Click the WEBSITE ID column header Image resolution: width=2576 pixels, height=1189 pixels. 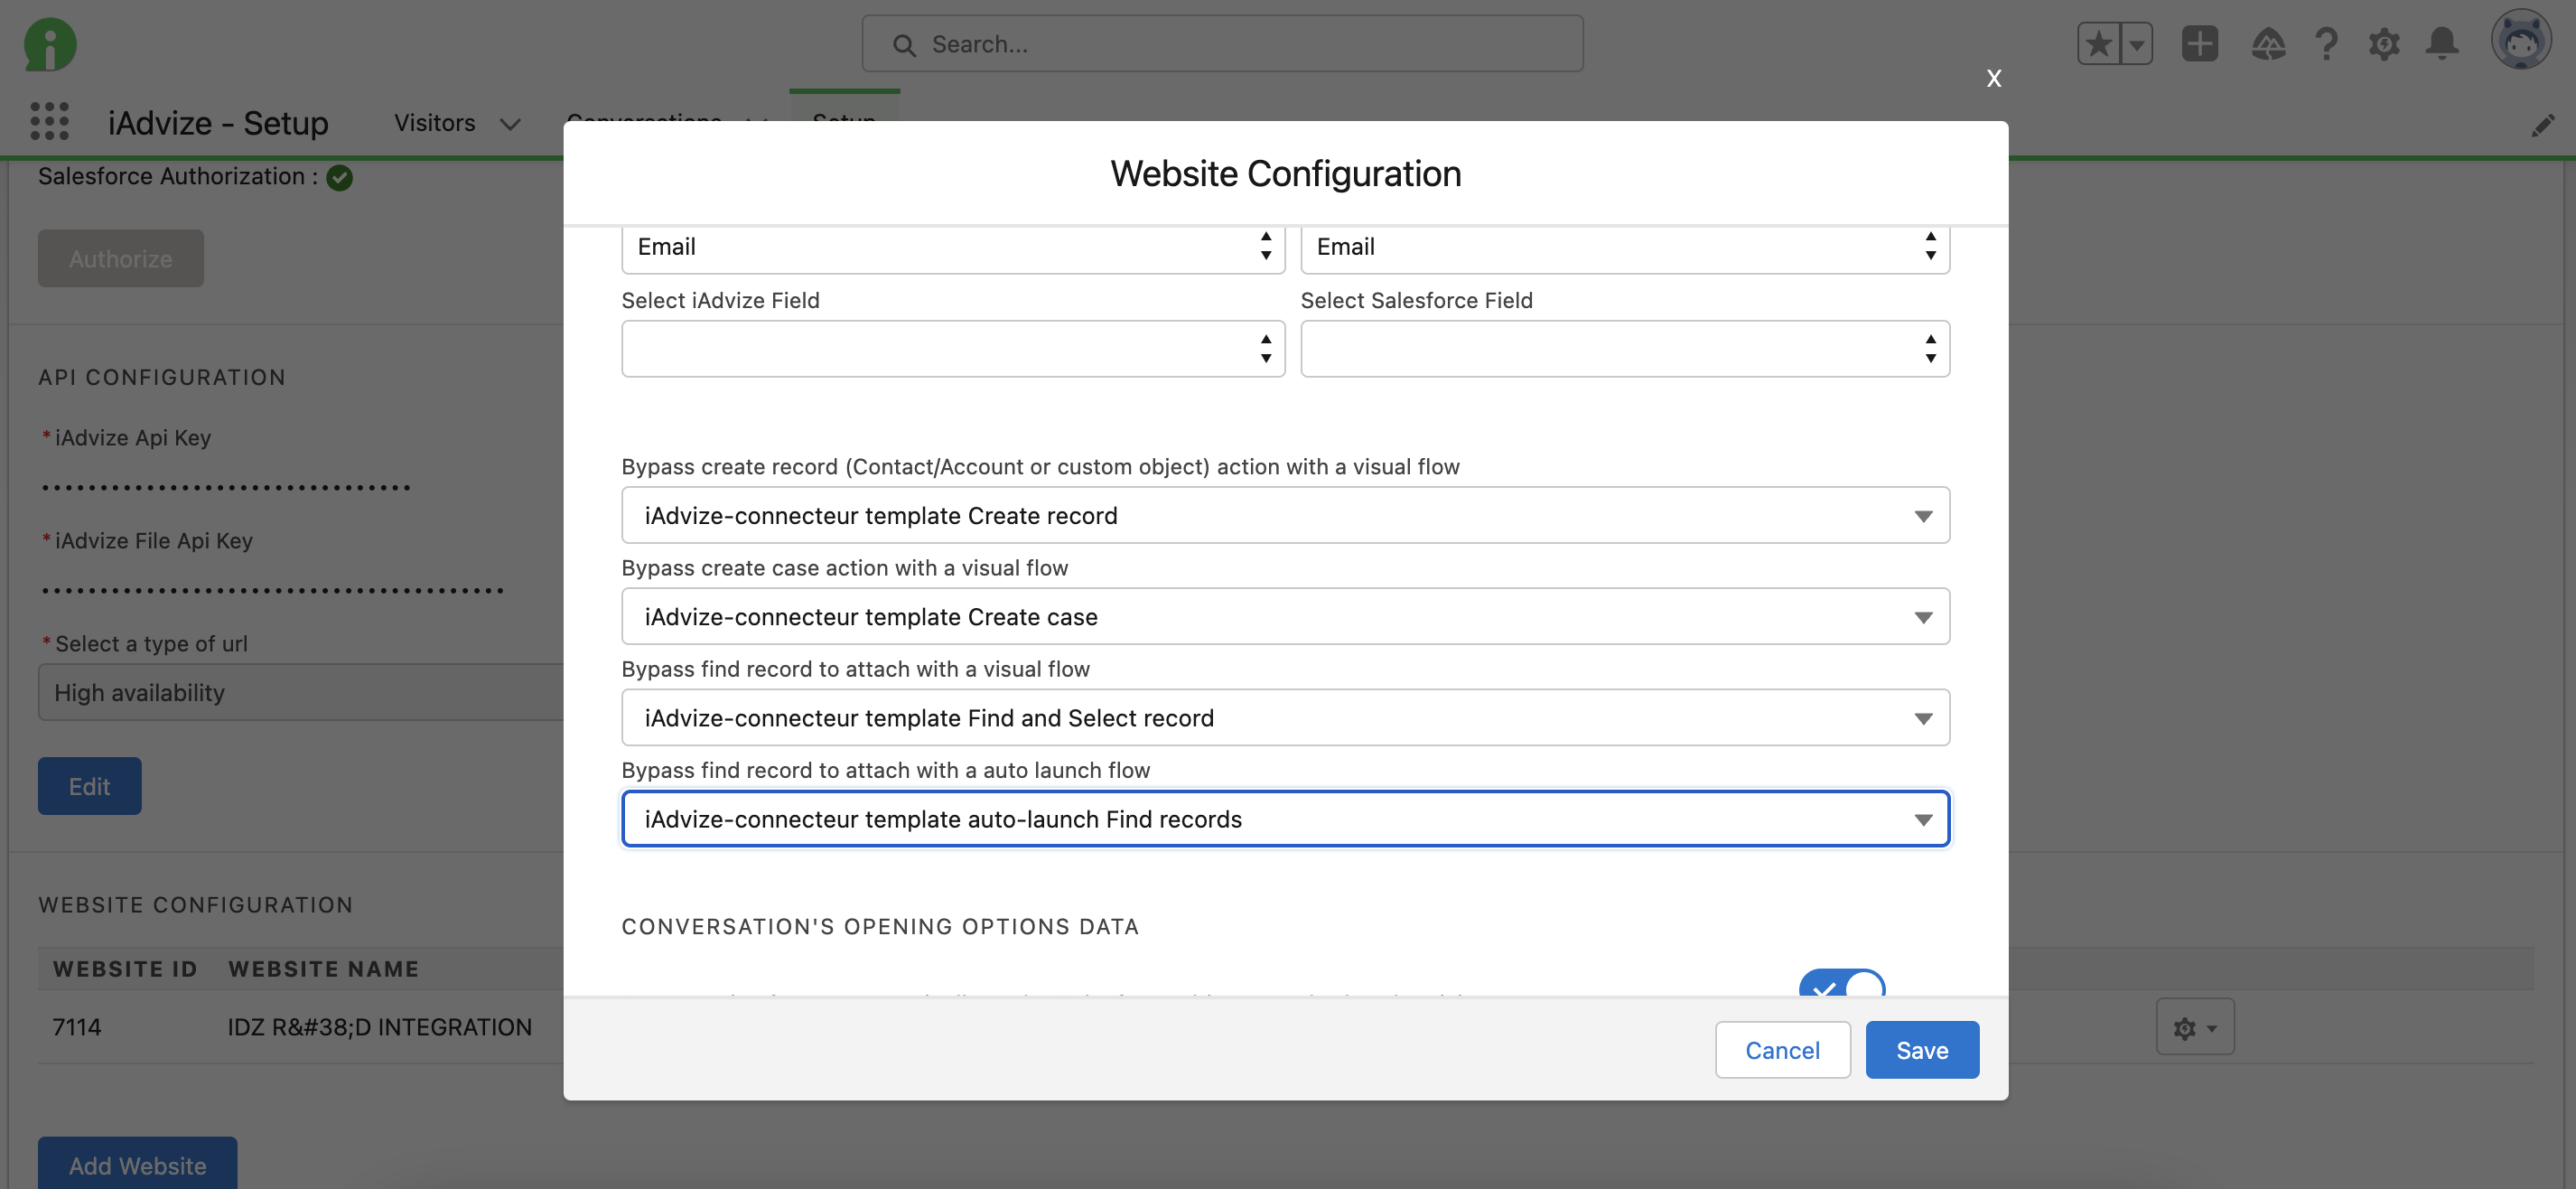click(125, 968)
